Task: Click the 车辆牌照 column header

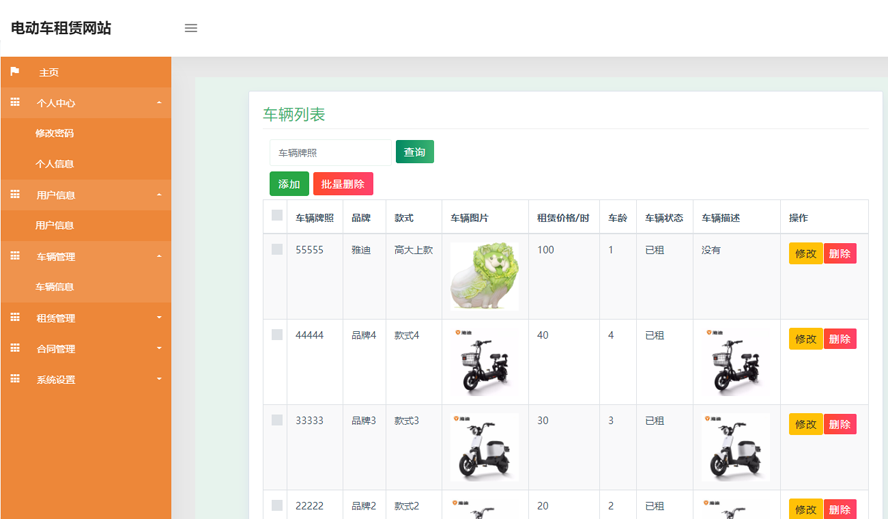Action: [x=314, y=218]
